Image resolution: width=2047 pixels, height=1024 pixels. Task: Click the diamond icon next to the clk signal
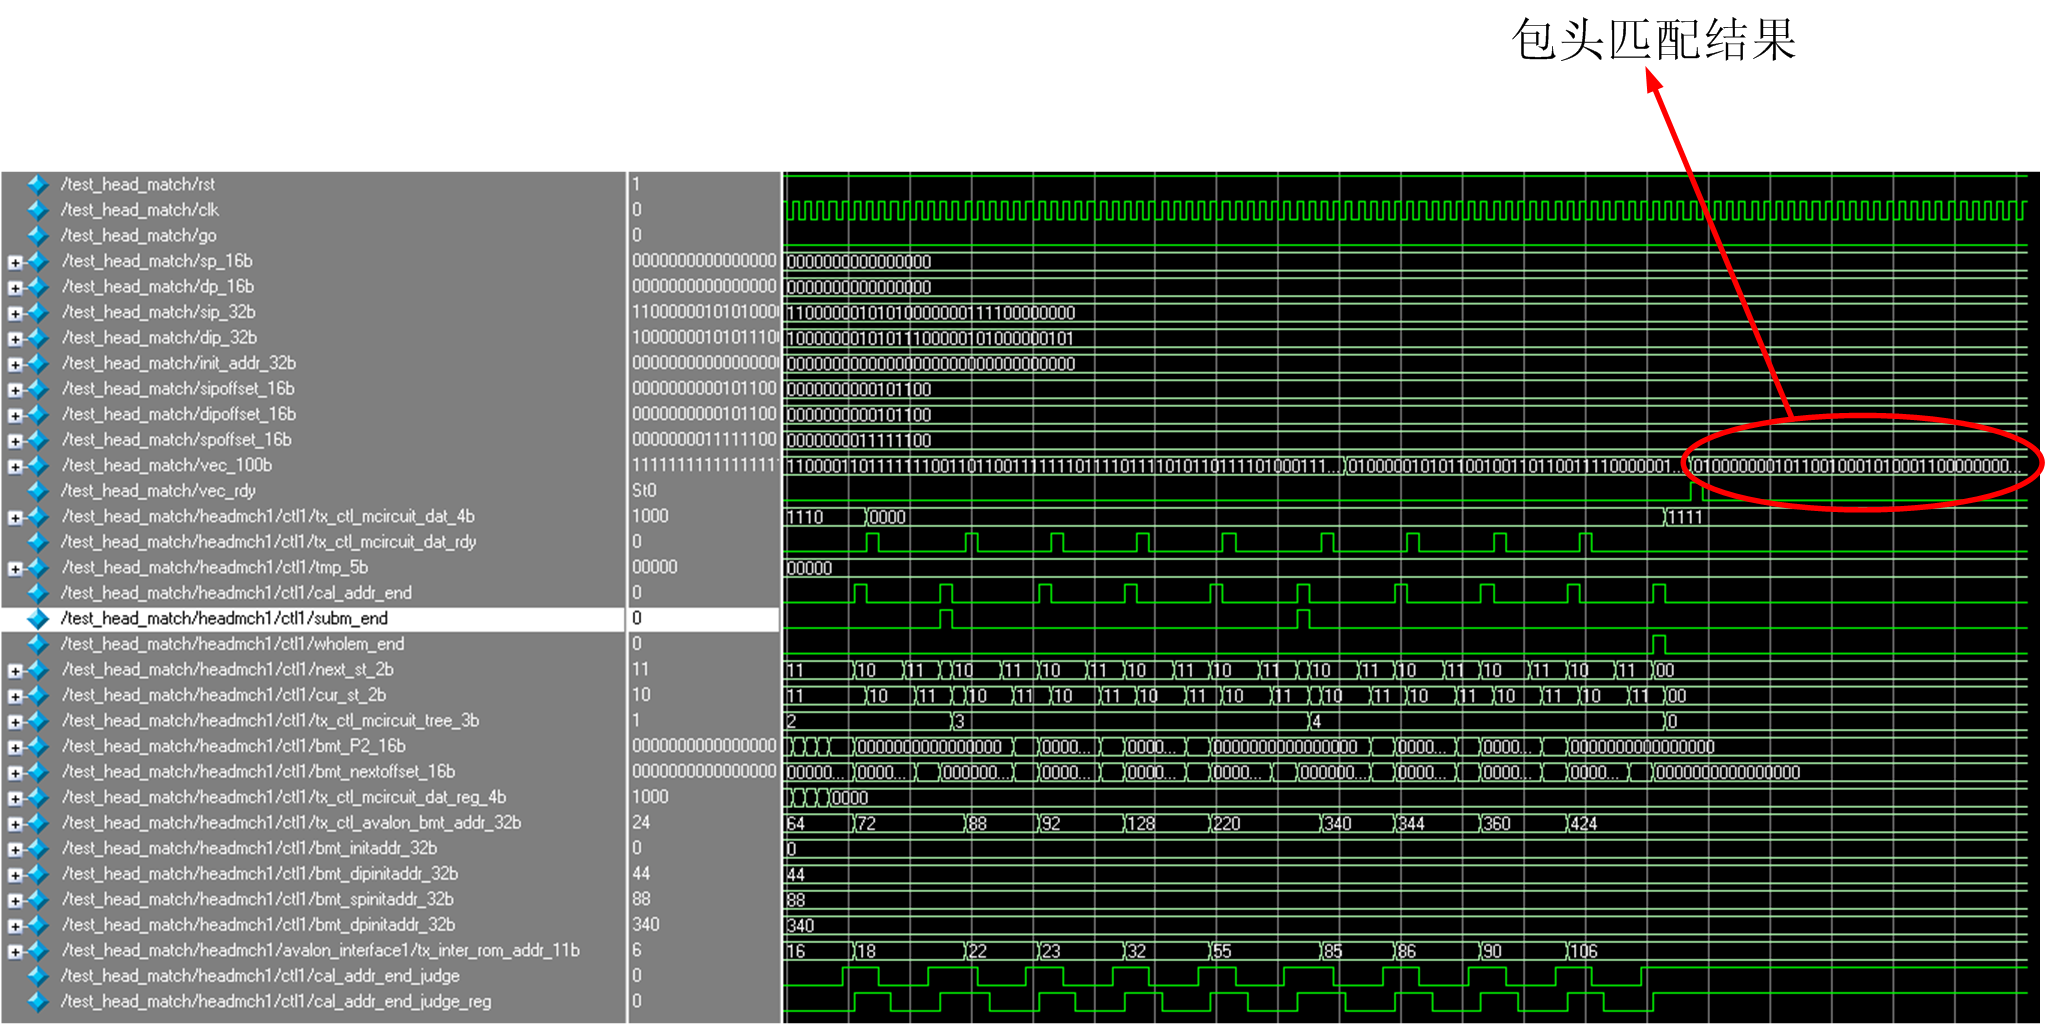(38, 210)
